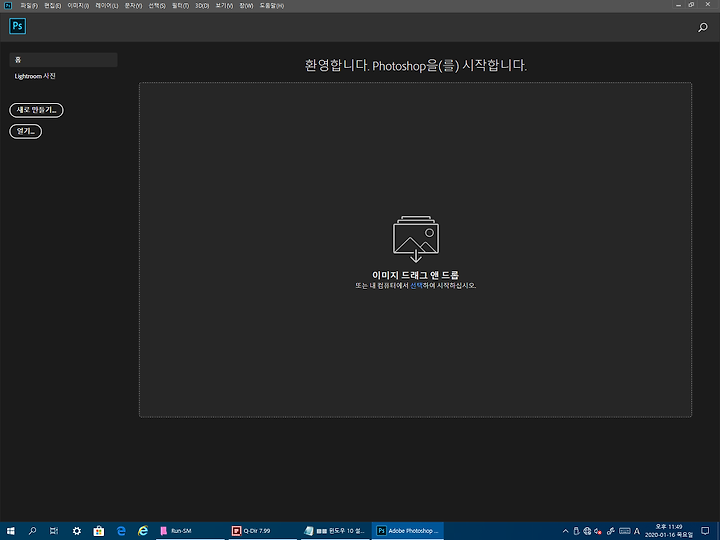720x540 pixels.
Task: Open Windows taskbar search
Action: (x=32, y=531)
